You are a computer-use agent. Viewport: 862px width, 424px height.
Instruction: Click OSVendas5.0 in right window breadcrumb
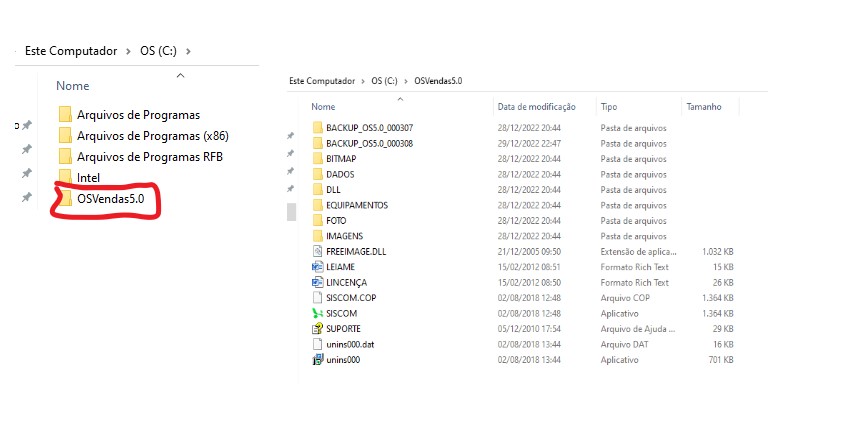[438, 81]
